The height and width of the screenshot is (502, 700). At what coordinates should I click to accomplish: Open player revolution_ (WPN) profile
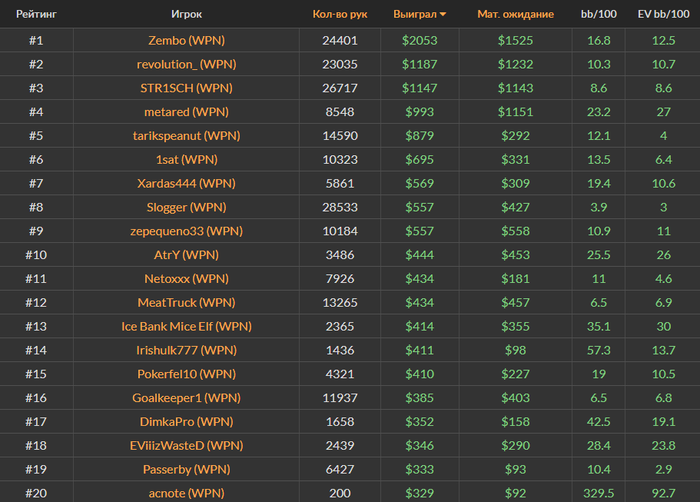187,64
